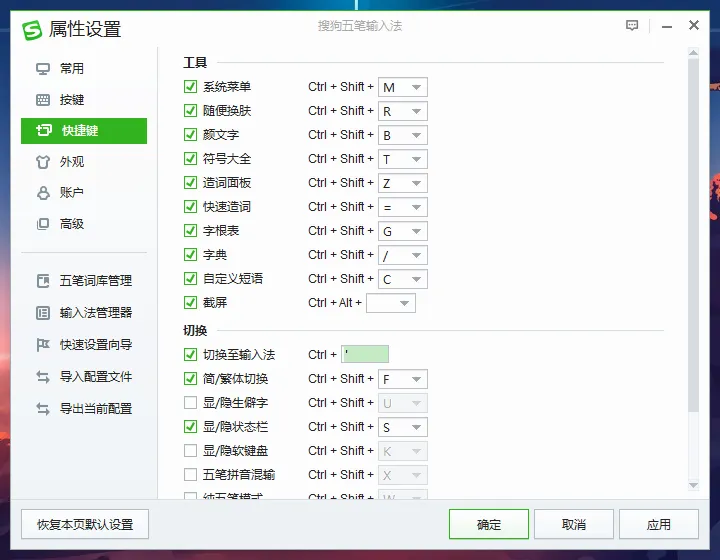Click the 快捷键 shortcut icon
720x560 pixels.
pyautogui.click(x=44, y=130)
